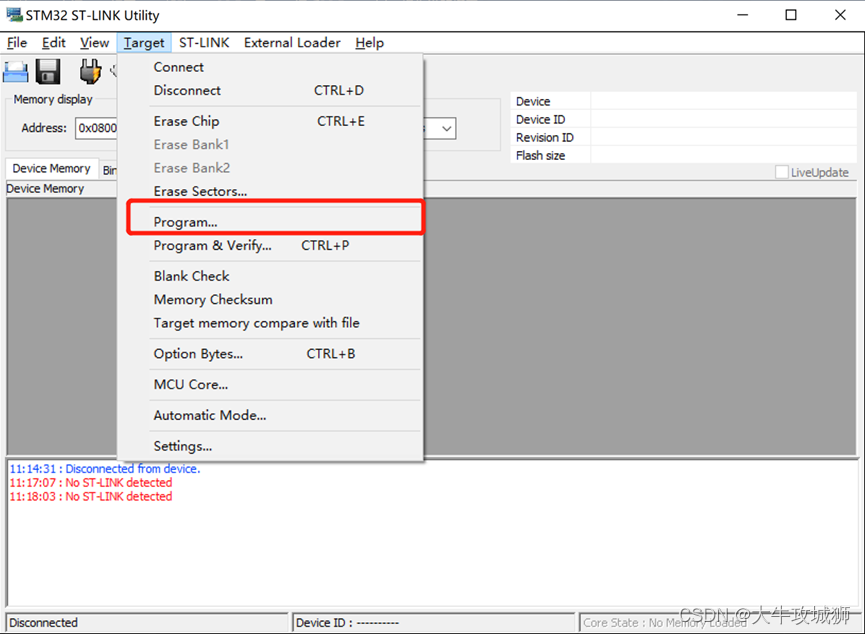Select Erase Chip menu entry
This screenshot has width=865, height=634.
(270, 121)
